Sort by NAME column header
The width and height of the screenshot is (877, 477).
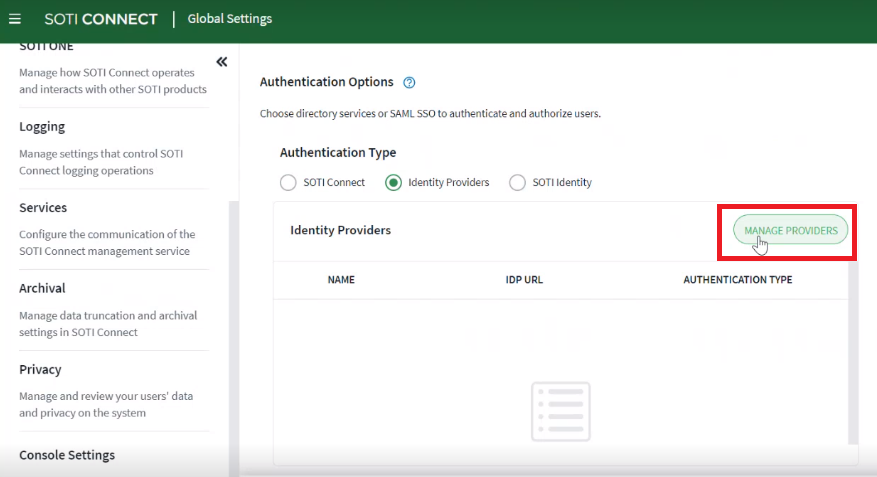[x=341, y=280]
